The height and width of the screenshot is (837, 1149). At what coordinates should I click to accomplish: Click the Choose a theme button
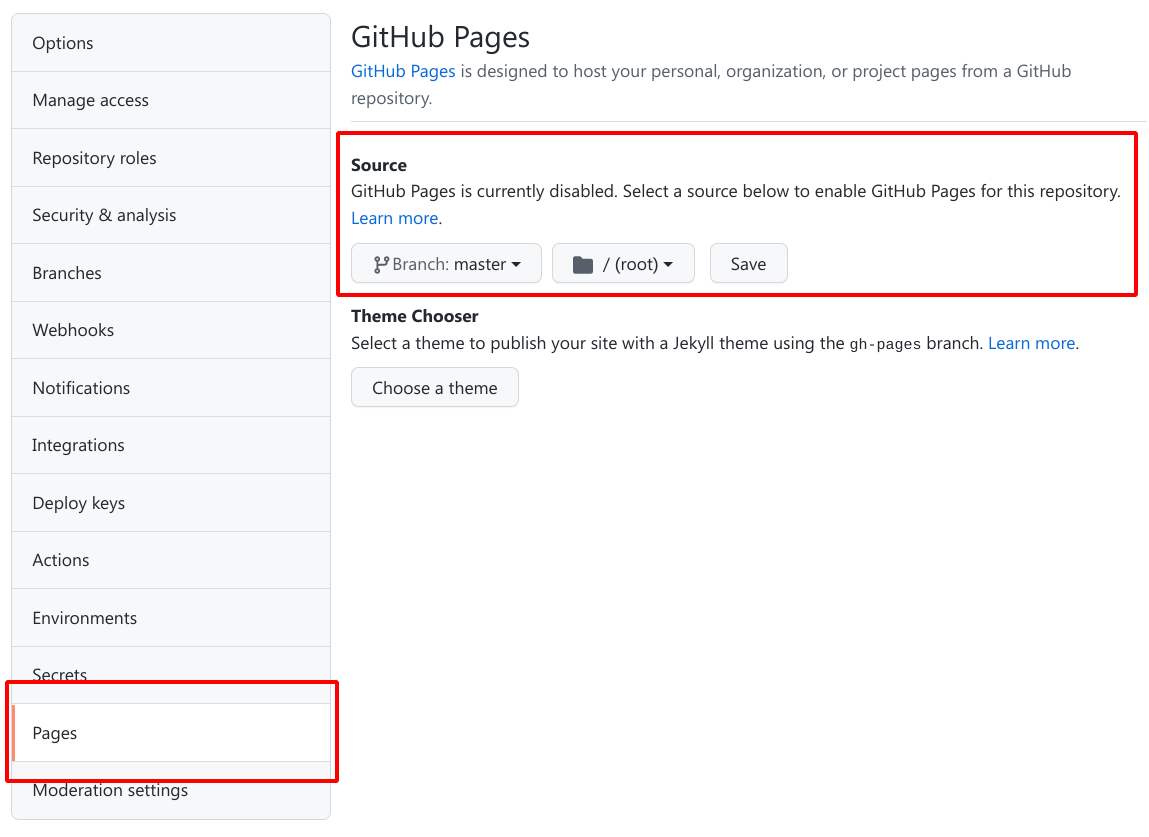[x=434, y=387]
